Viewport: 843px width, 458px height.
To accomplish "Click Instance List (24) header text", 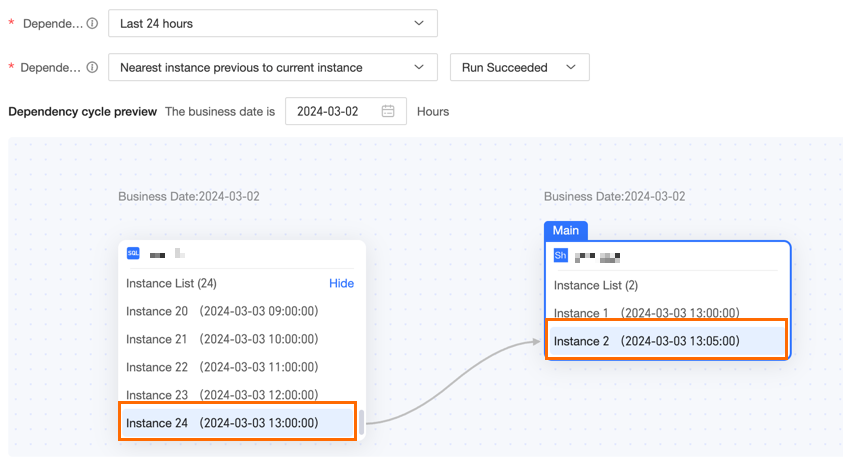I will click(x=171, y=283).
